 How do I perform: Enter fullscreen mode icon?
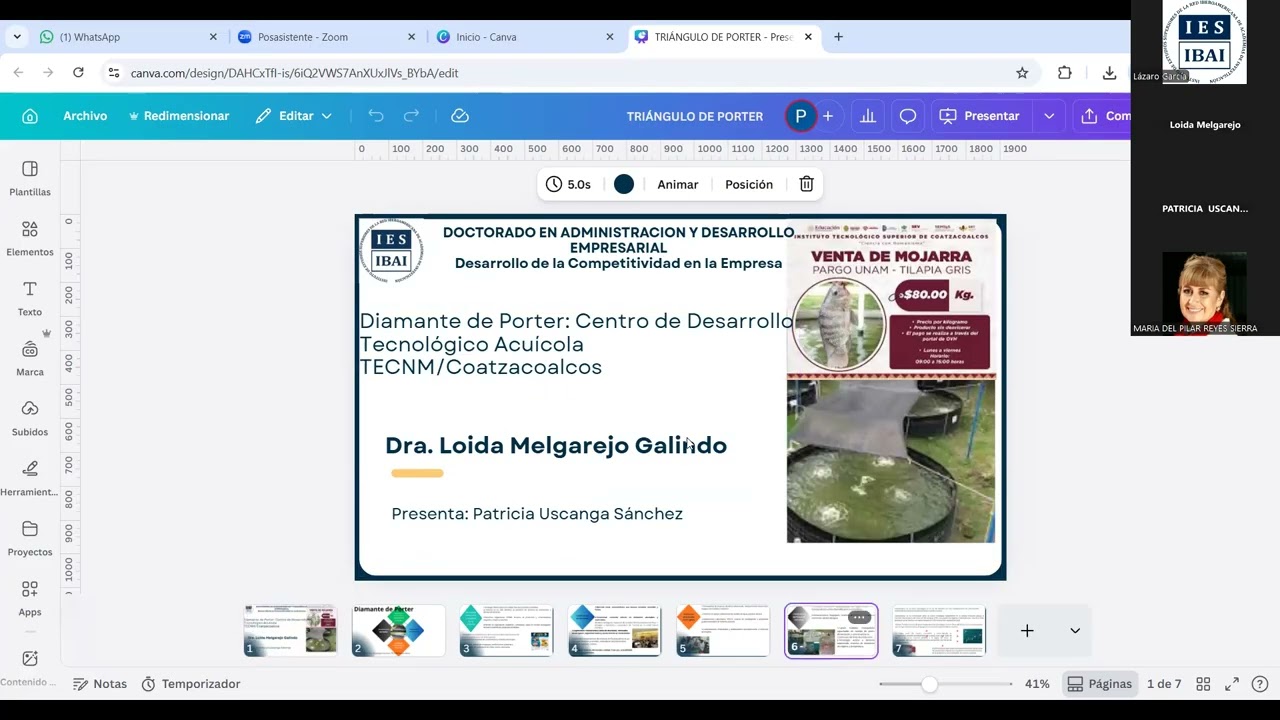tap(1232, 684)
